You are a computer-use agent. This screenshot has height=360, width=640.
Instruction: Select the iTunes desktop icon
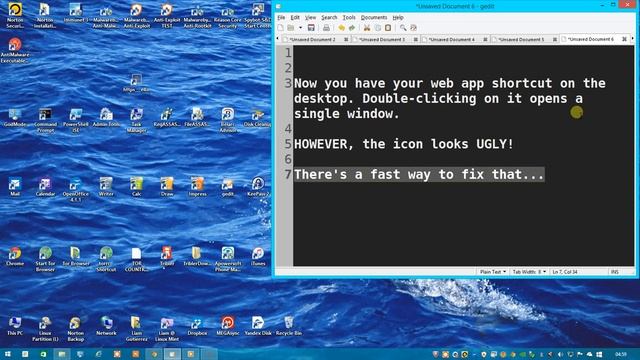pos(258,256)
